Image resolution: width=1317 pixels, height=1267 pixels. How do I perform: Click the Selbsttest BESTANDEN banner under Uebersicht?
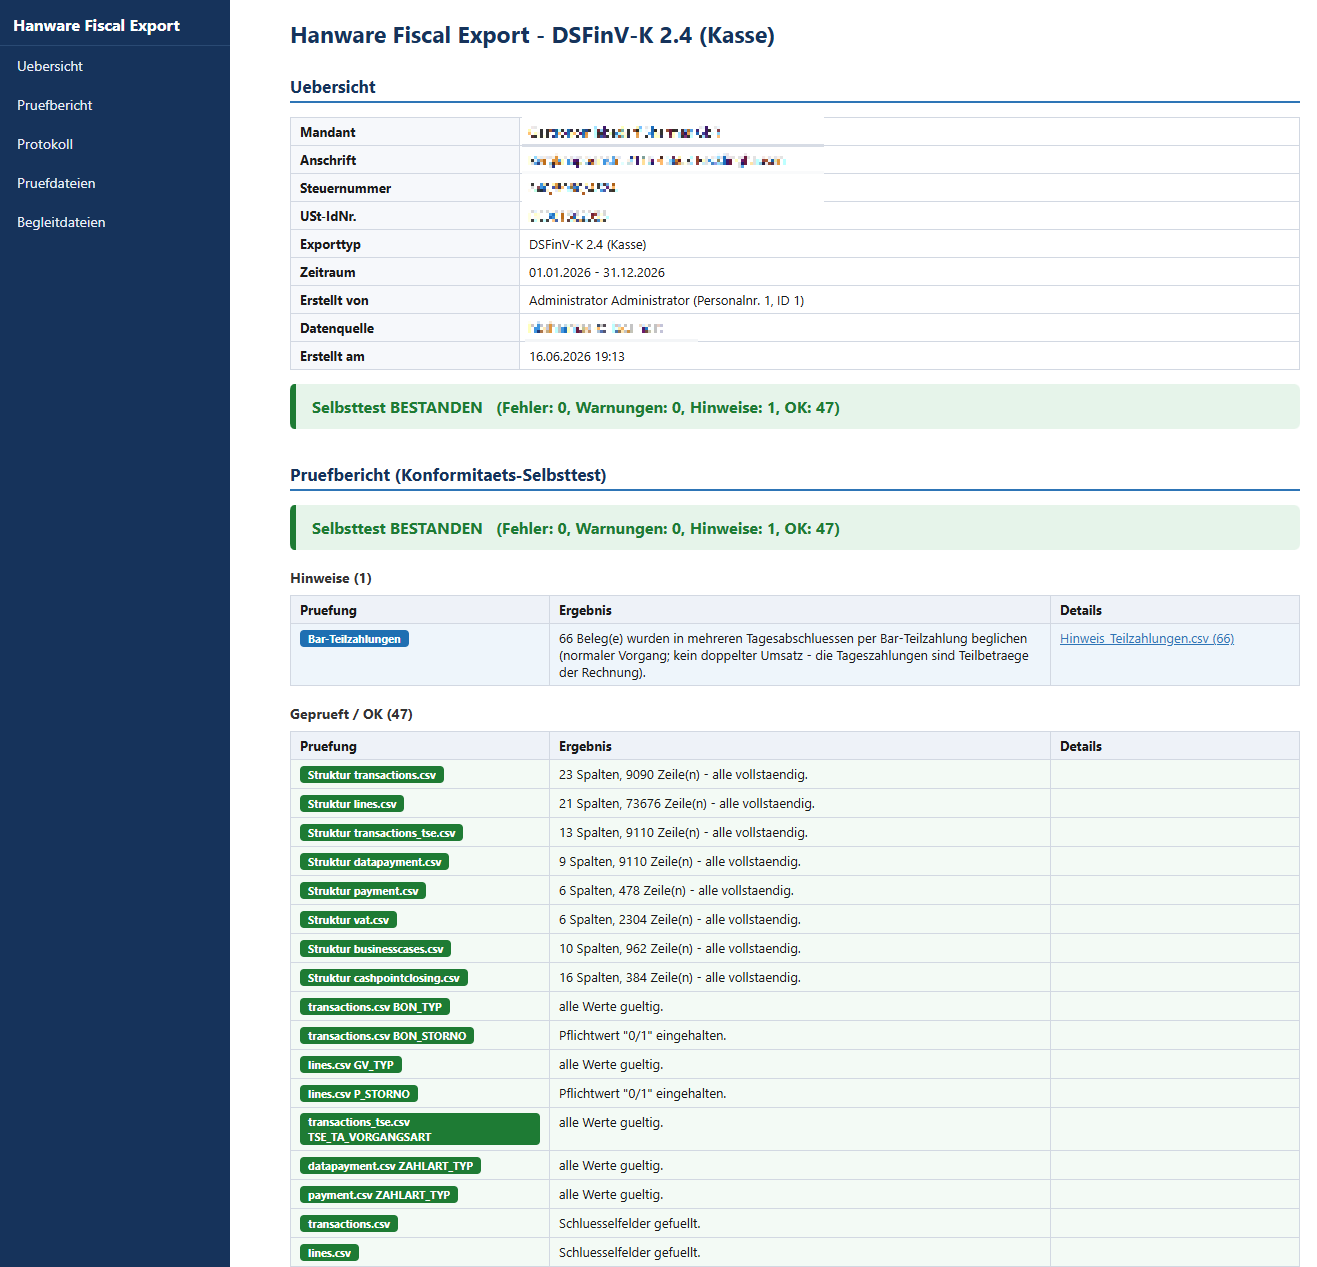coord(795,407)
